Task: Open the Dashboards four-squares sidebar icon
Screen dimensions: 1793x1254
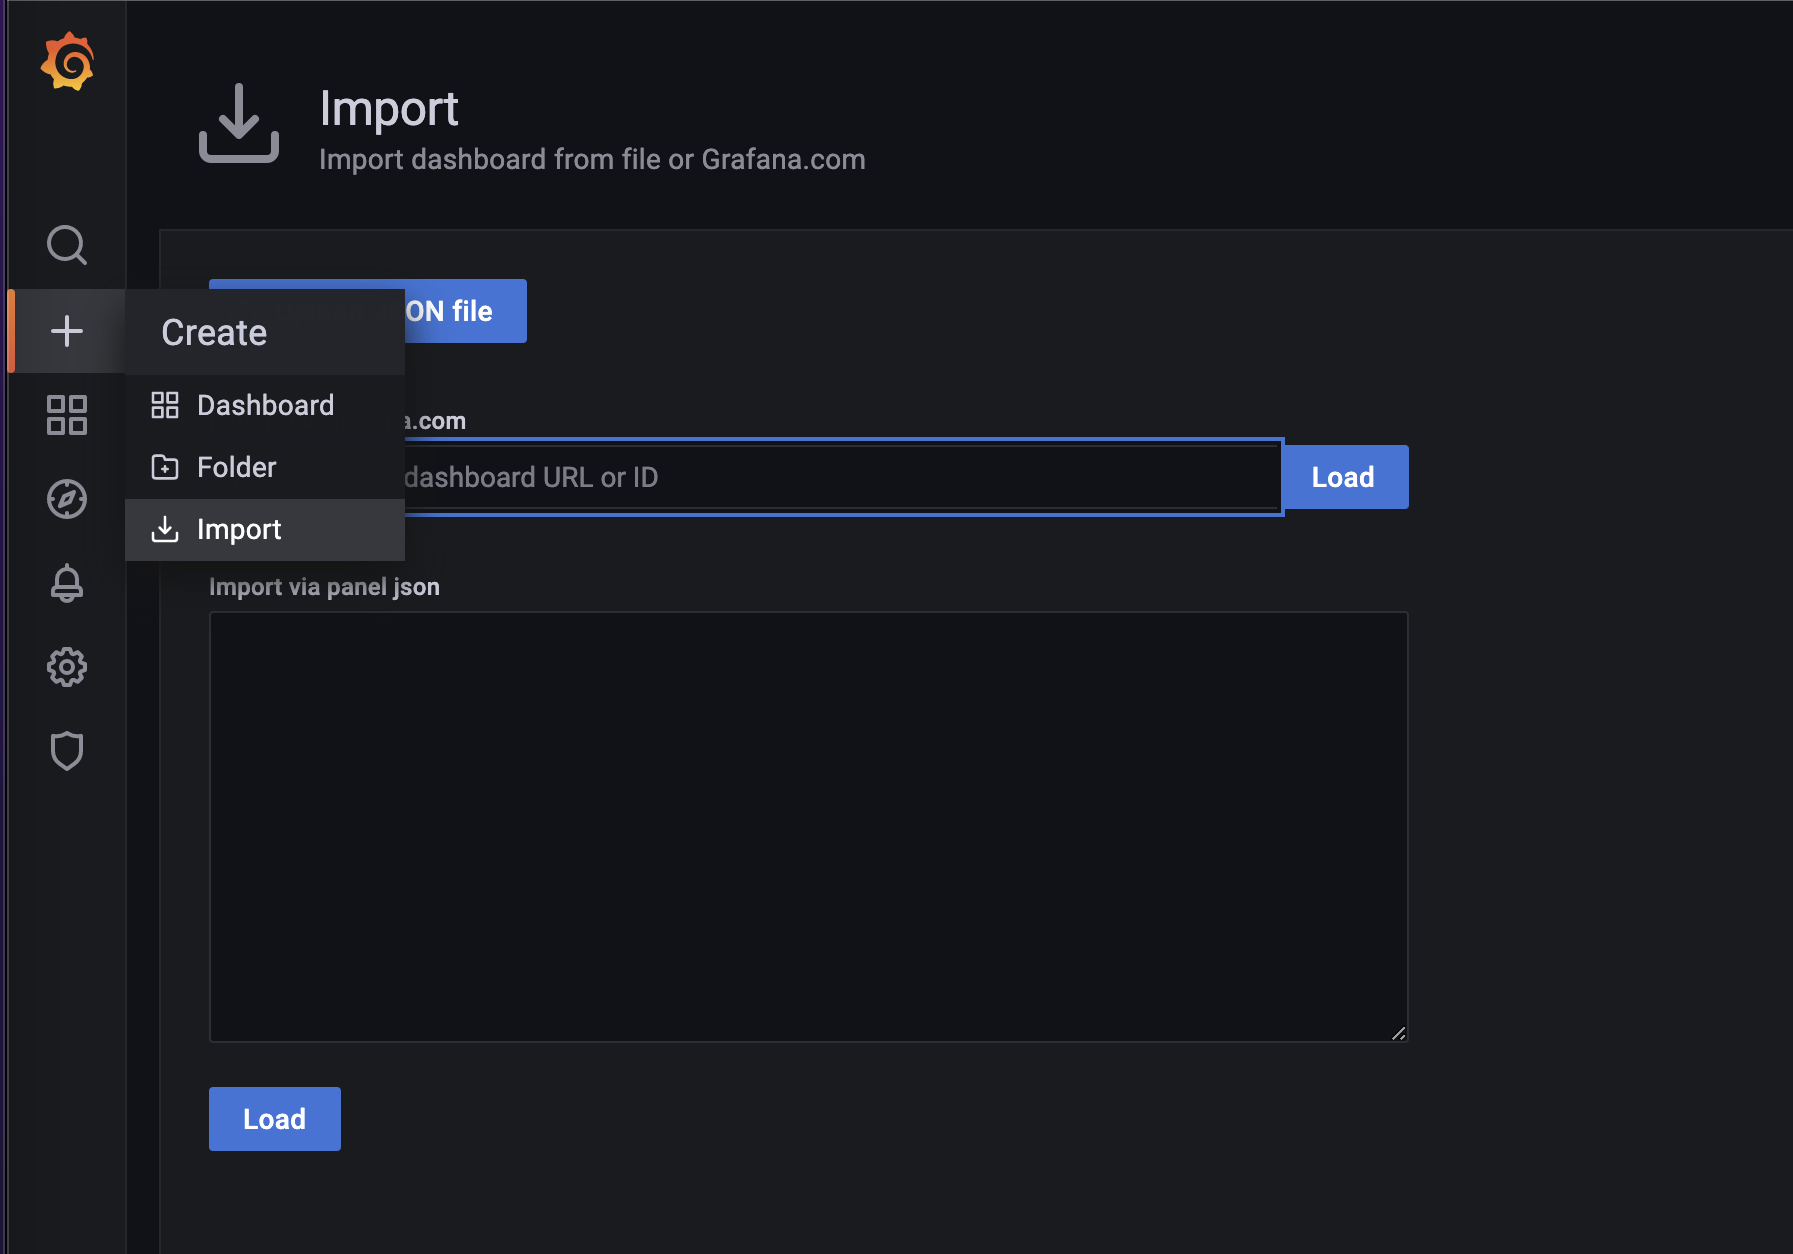Action: tap(67, 415)
